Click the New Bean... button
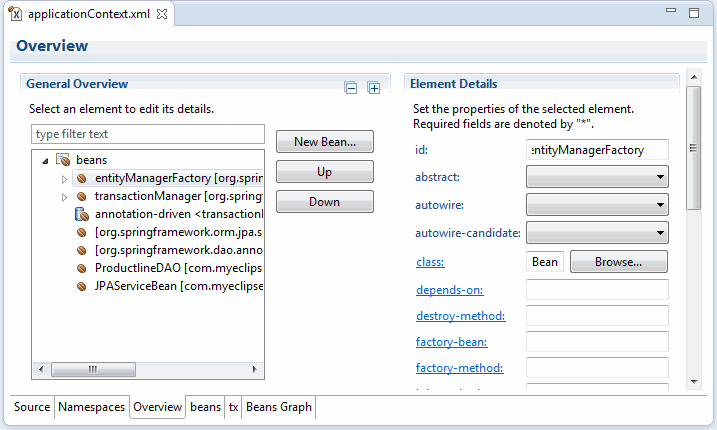The width and height of the screenshot is (717, 430). point(324,142)
